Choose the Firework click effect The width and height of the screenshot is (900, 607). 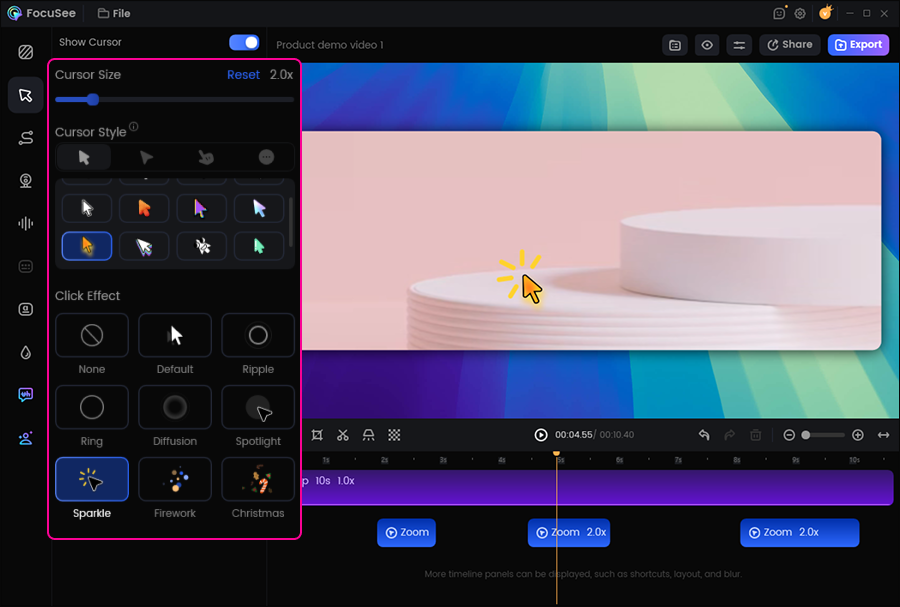point(175,480)
